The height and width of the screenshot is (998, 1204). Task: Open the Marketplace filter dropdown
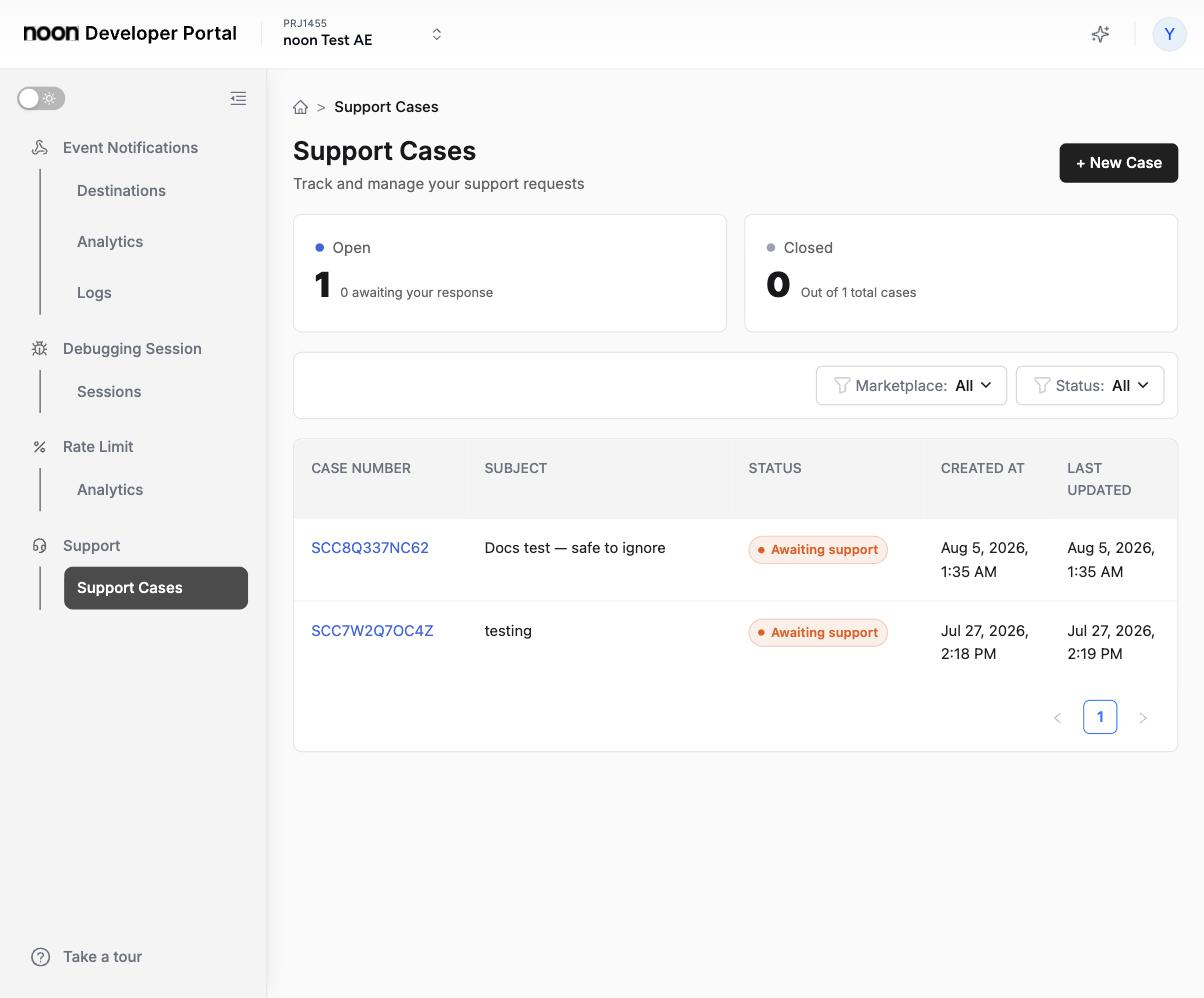[911, 386]
